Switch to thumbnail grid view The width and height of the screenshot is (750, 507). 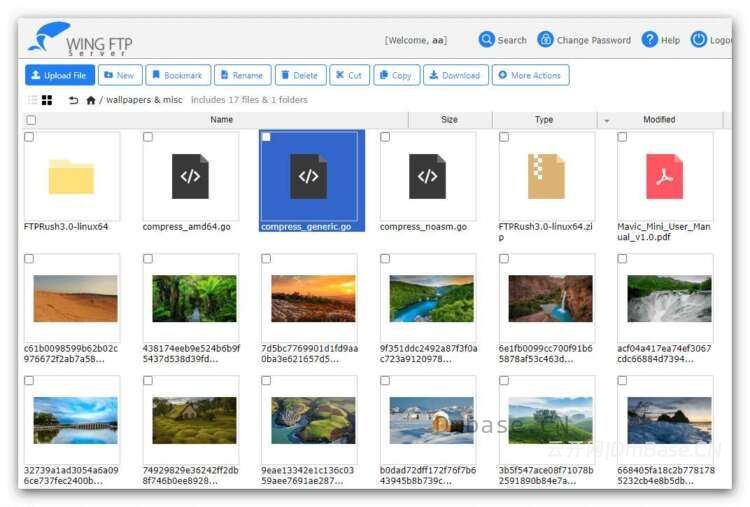47,100
